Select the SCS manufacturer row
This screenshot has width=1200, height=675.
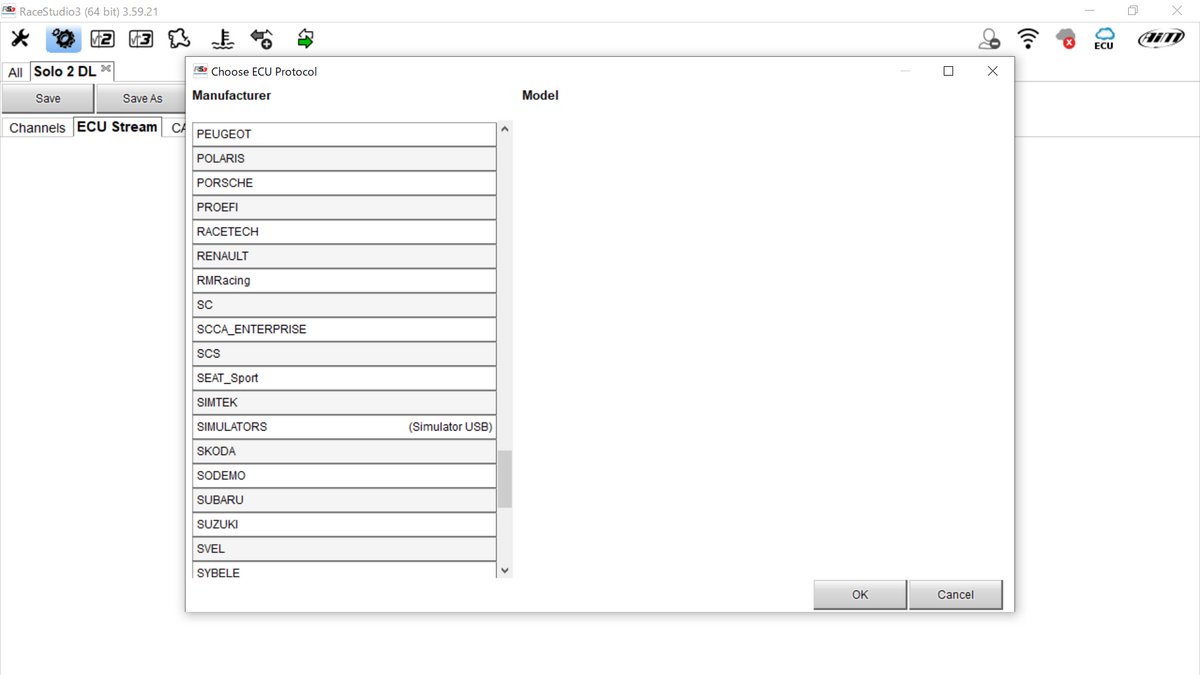click(344, 353)
